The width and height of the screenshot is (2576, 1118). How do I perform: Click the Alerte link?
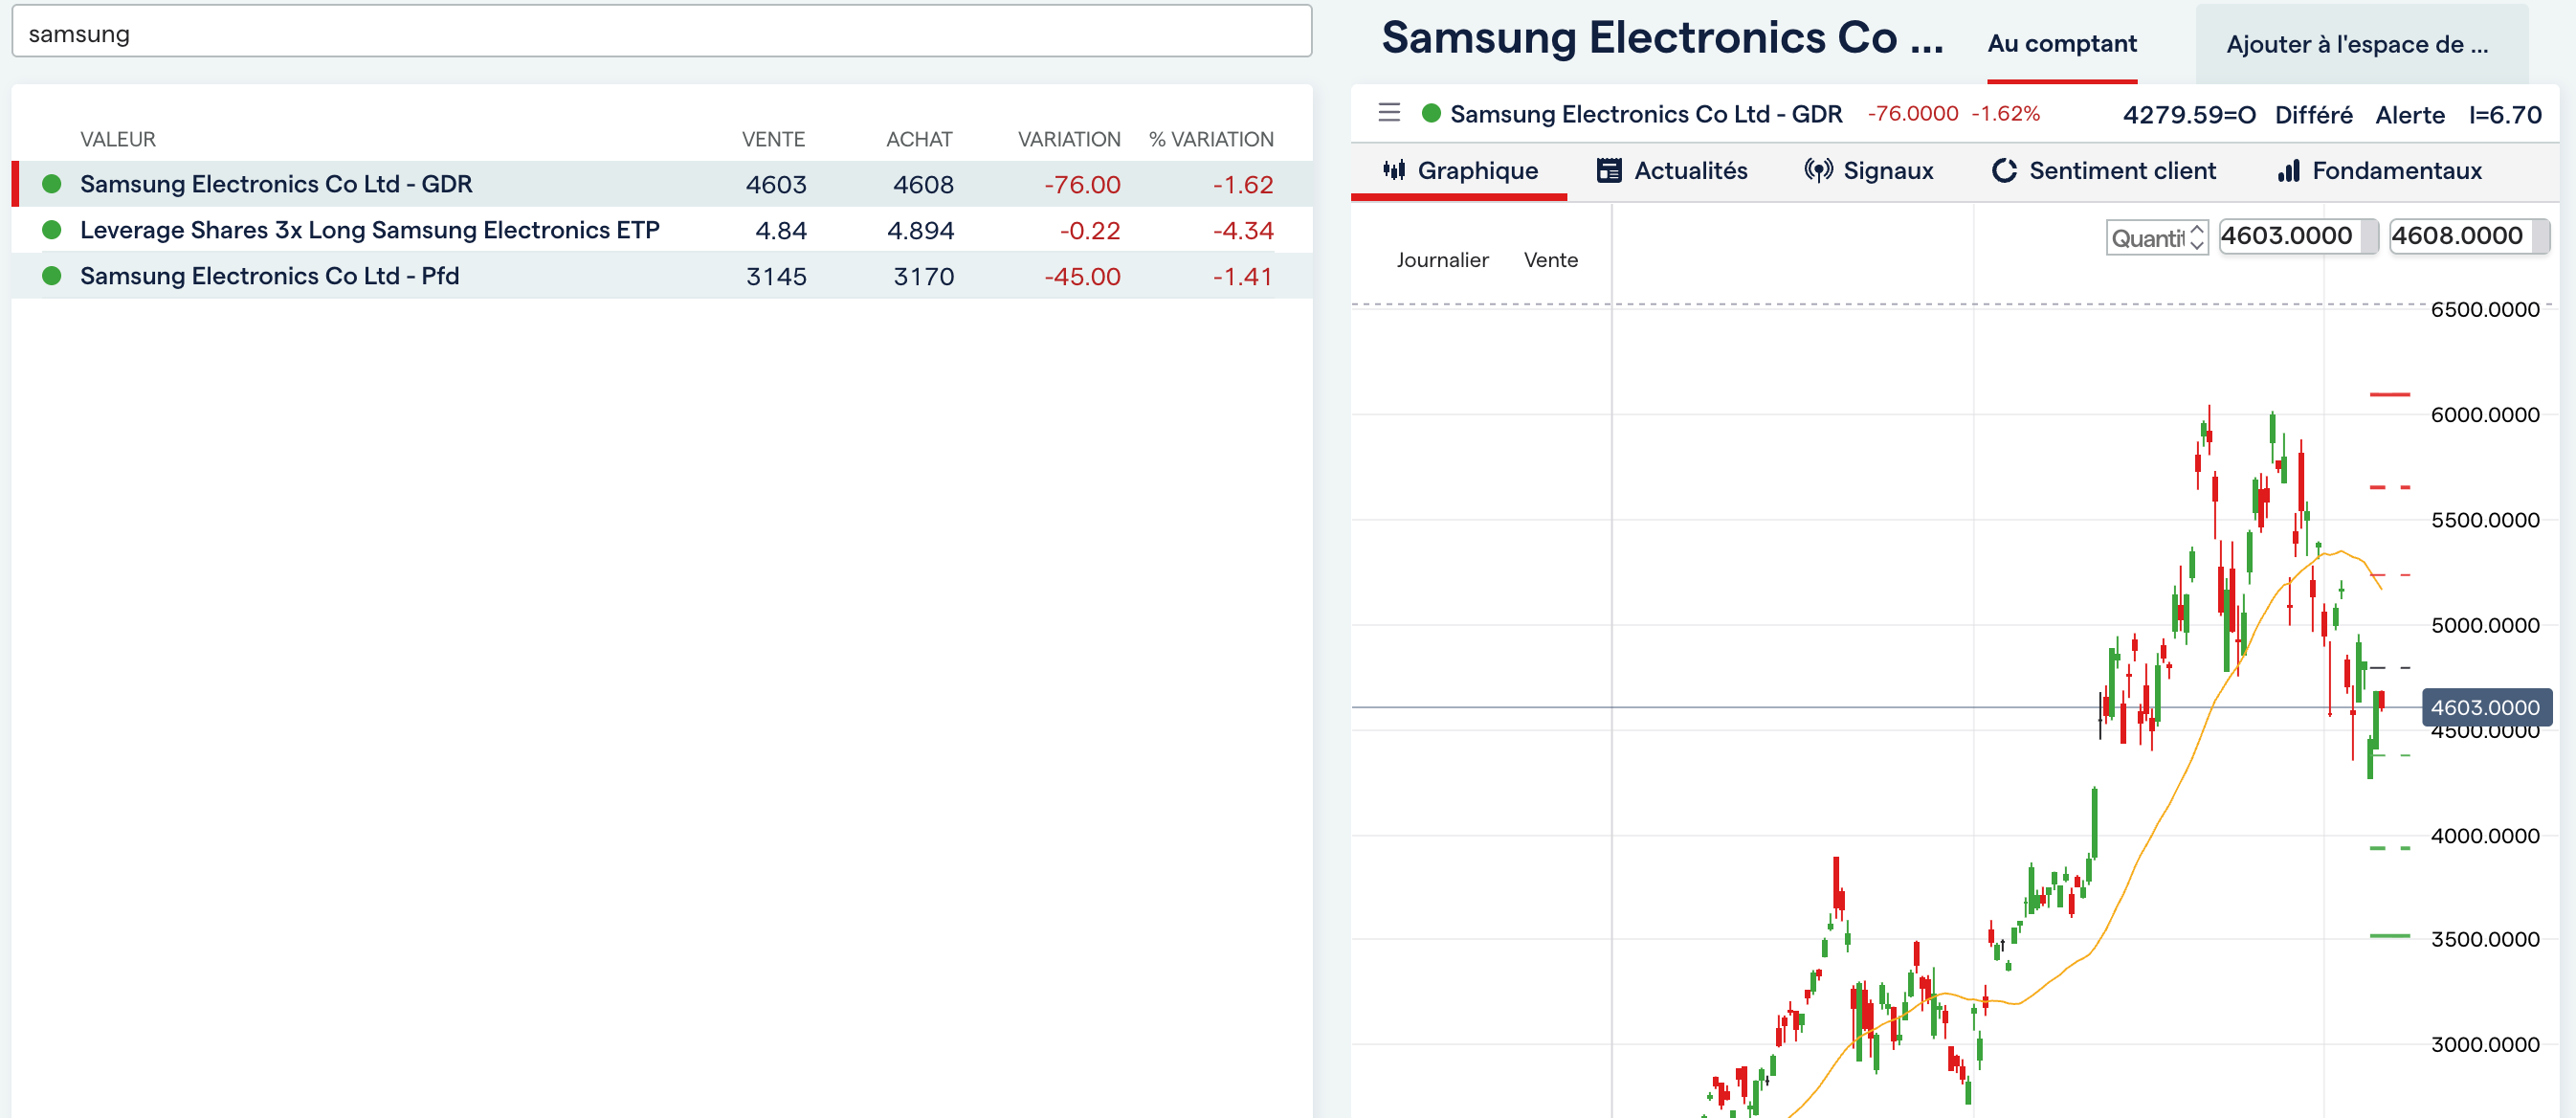point(2409,115)
